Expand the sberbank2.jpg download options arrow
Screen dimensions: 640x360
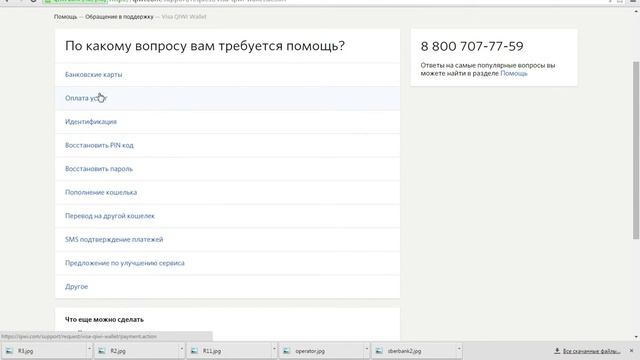point(459,349)
